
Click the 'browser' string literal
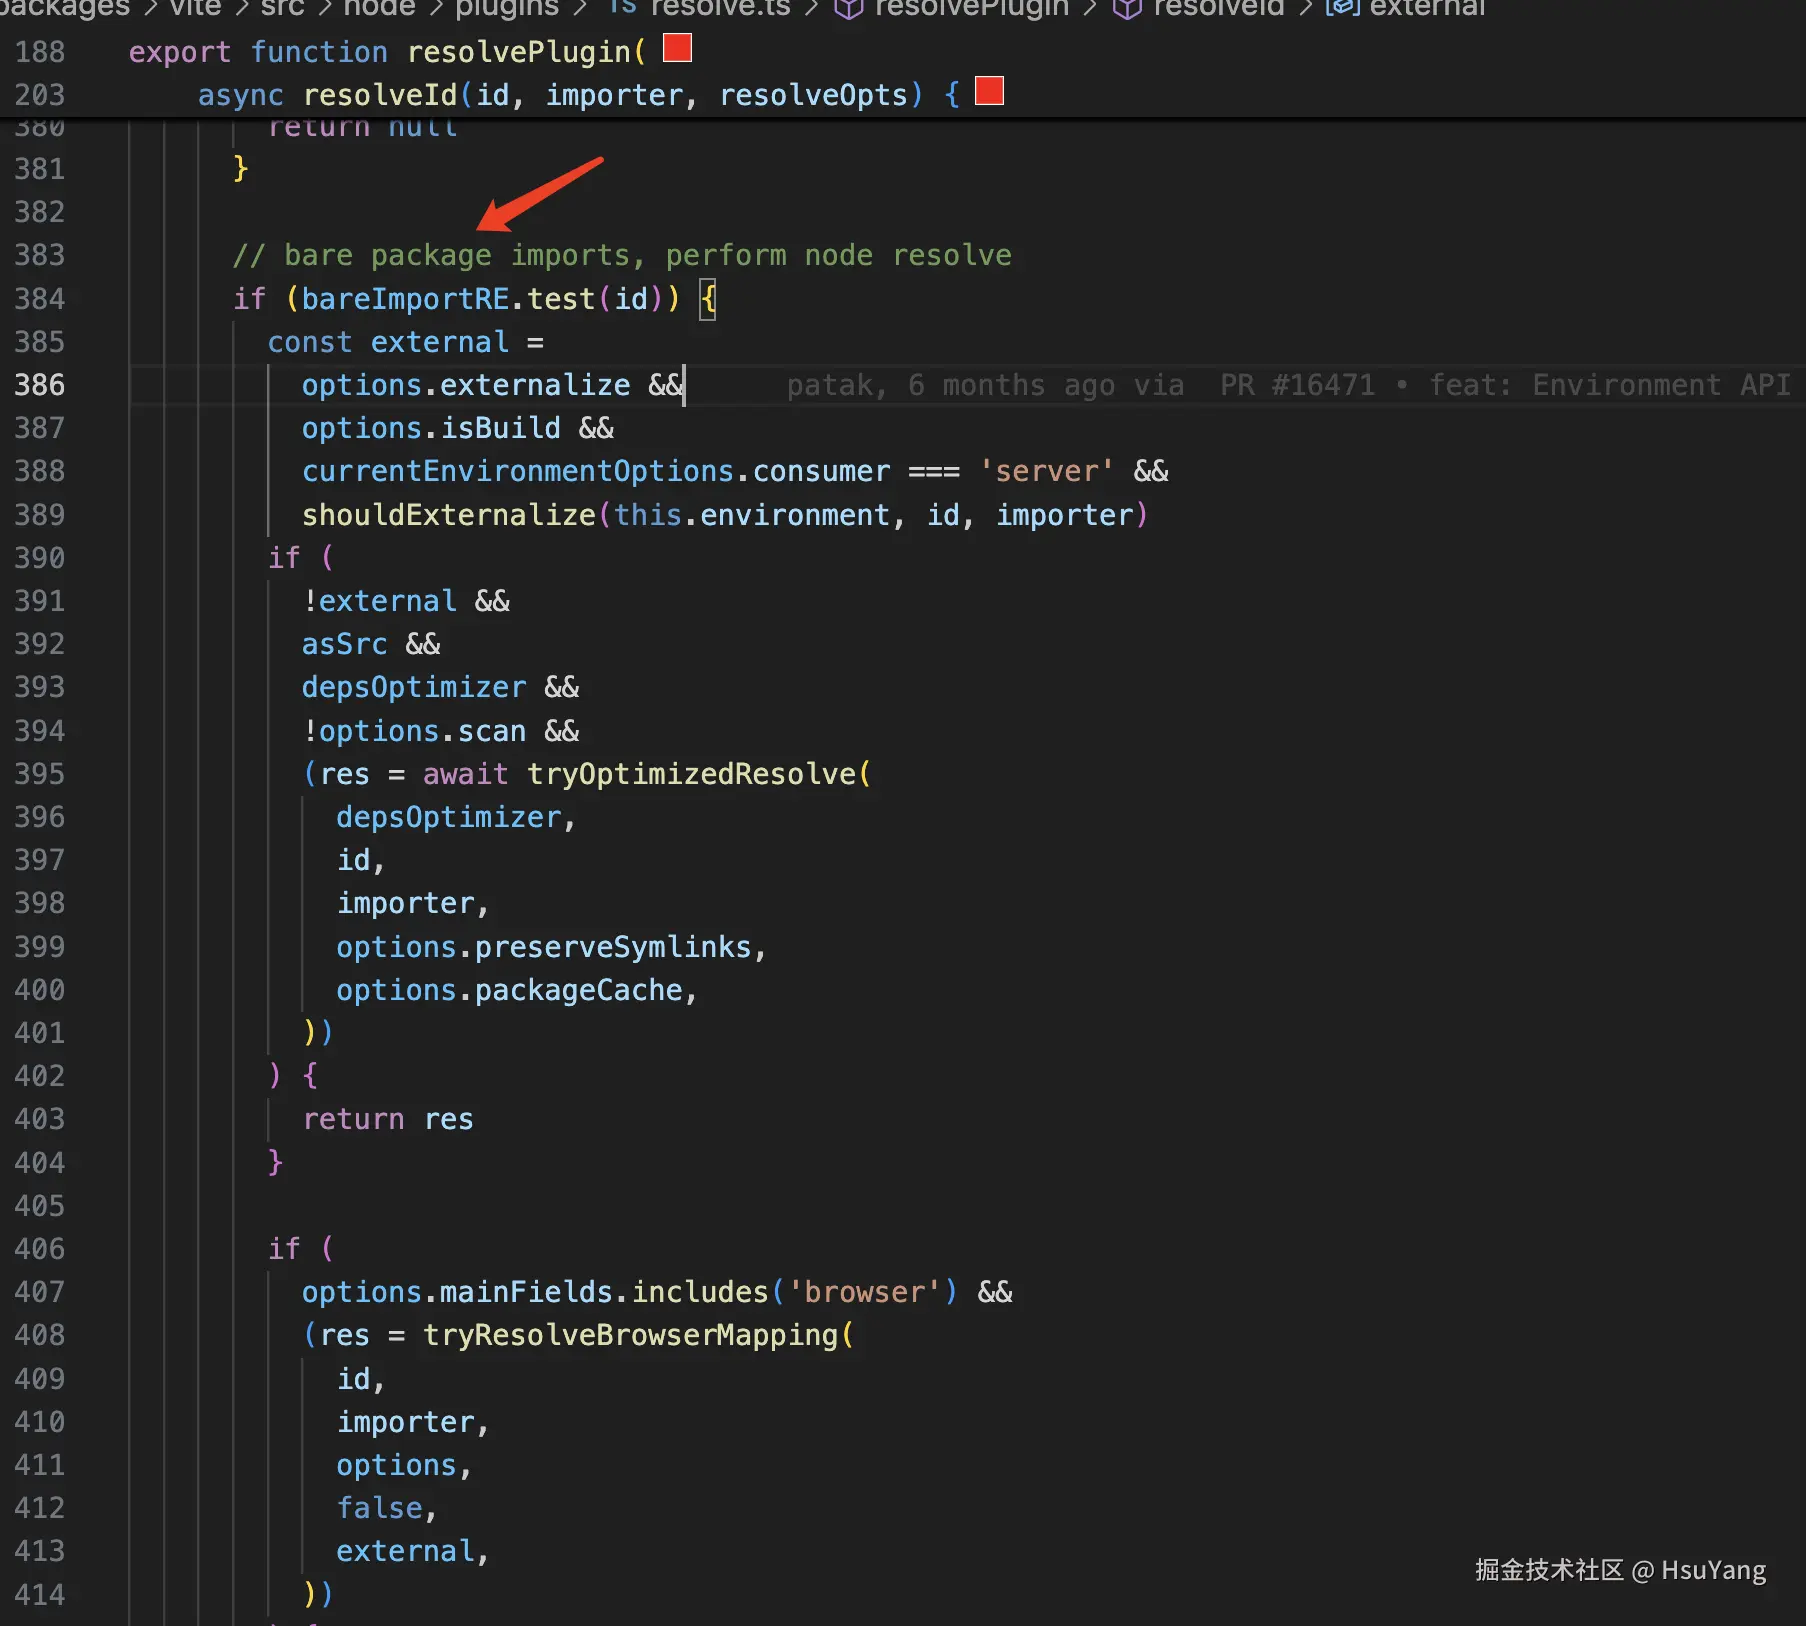pos(865,1292)
